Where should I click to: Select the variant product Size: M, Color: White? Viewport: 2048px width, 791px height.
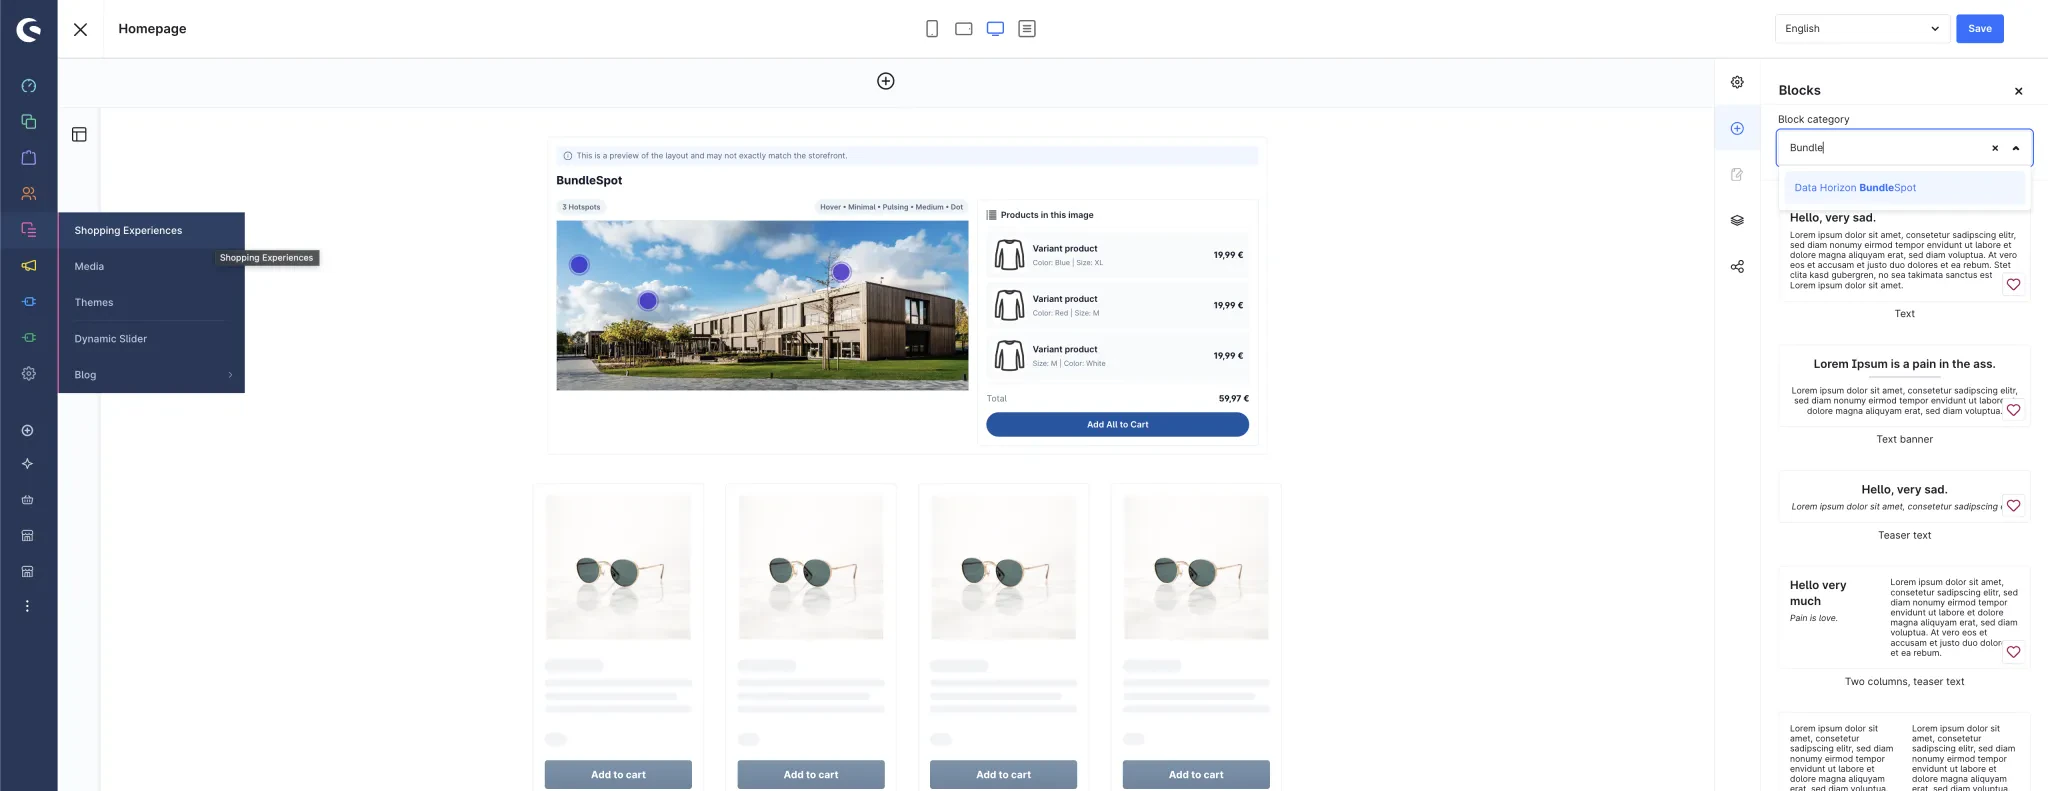pos(1117,356)
